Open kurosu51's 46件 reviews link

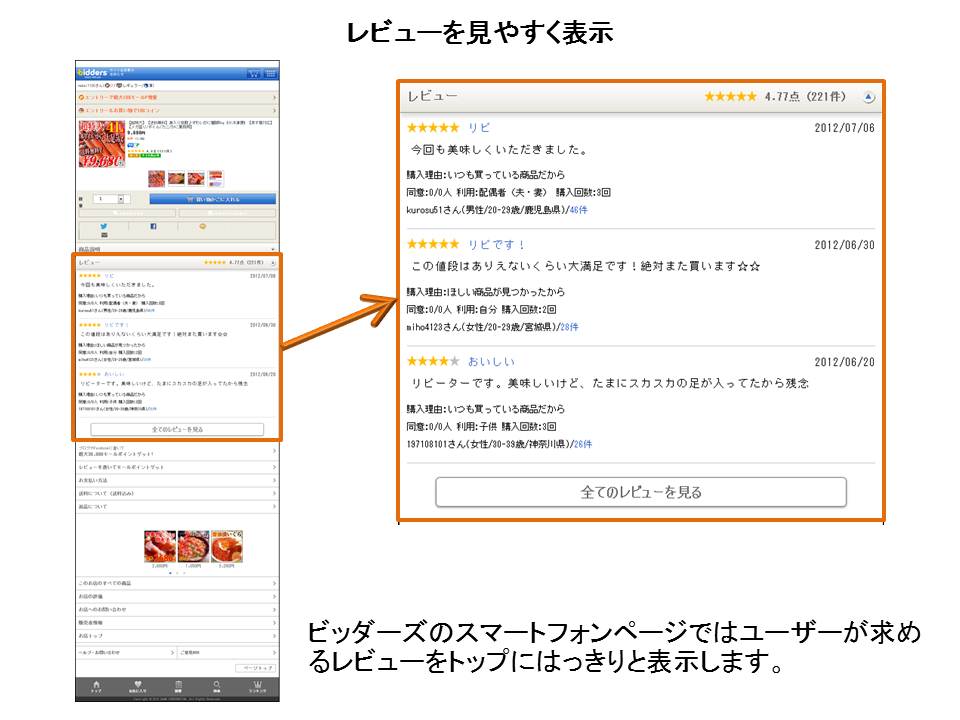point(579,210)
